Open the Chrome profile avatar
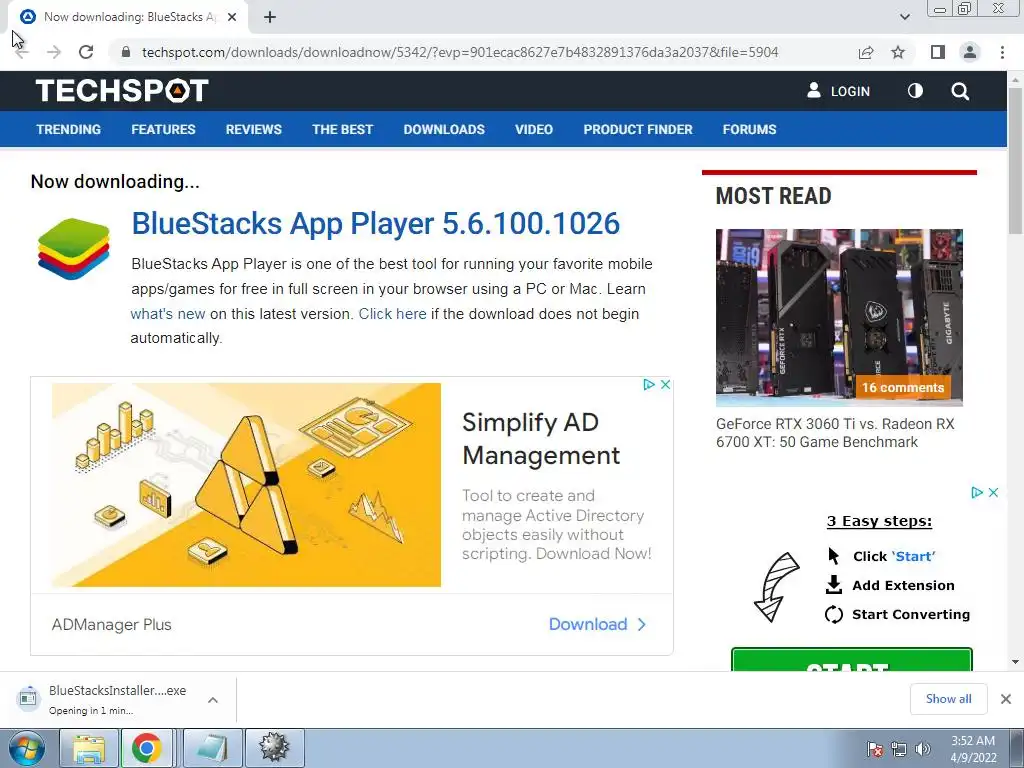This screenshot has height=768, width=1024. [x=970, y=52]
